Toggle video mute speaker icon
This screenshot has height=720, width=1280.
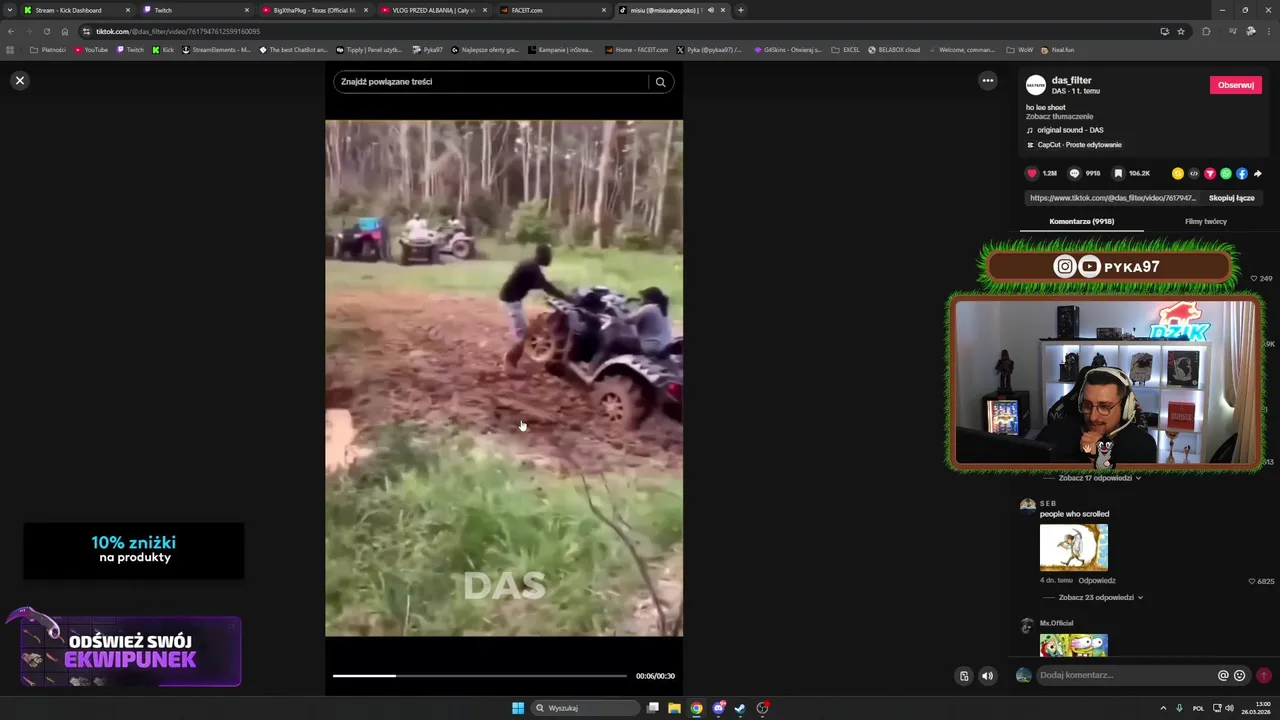pos(987,676)
